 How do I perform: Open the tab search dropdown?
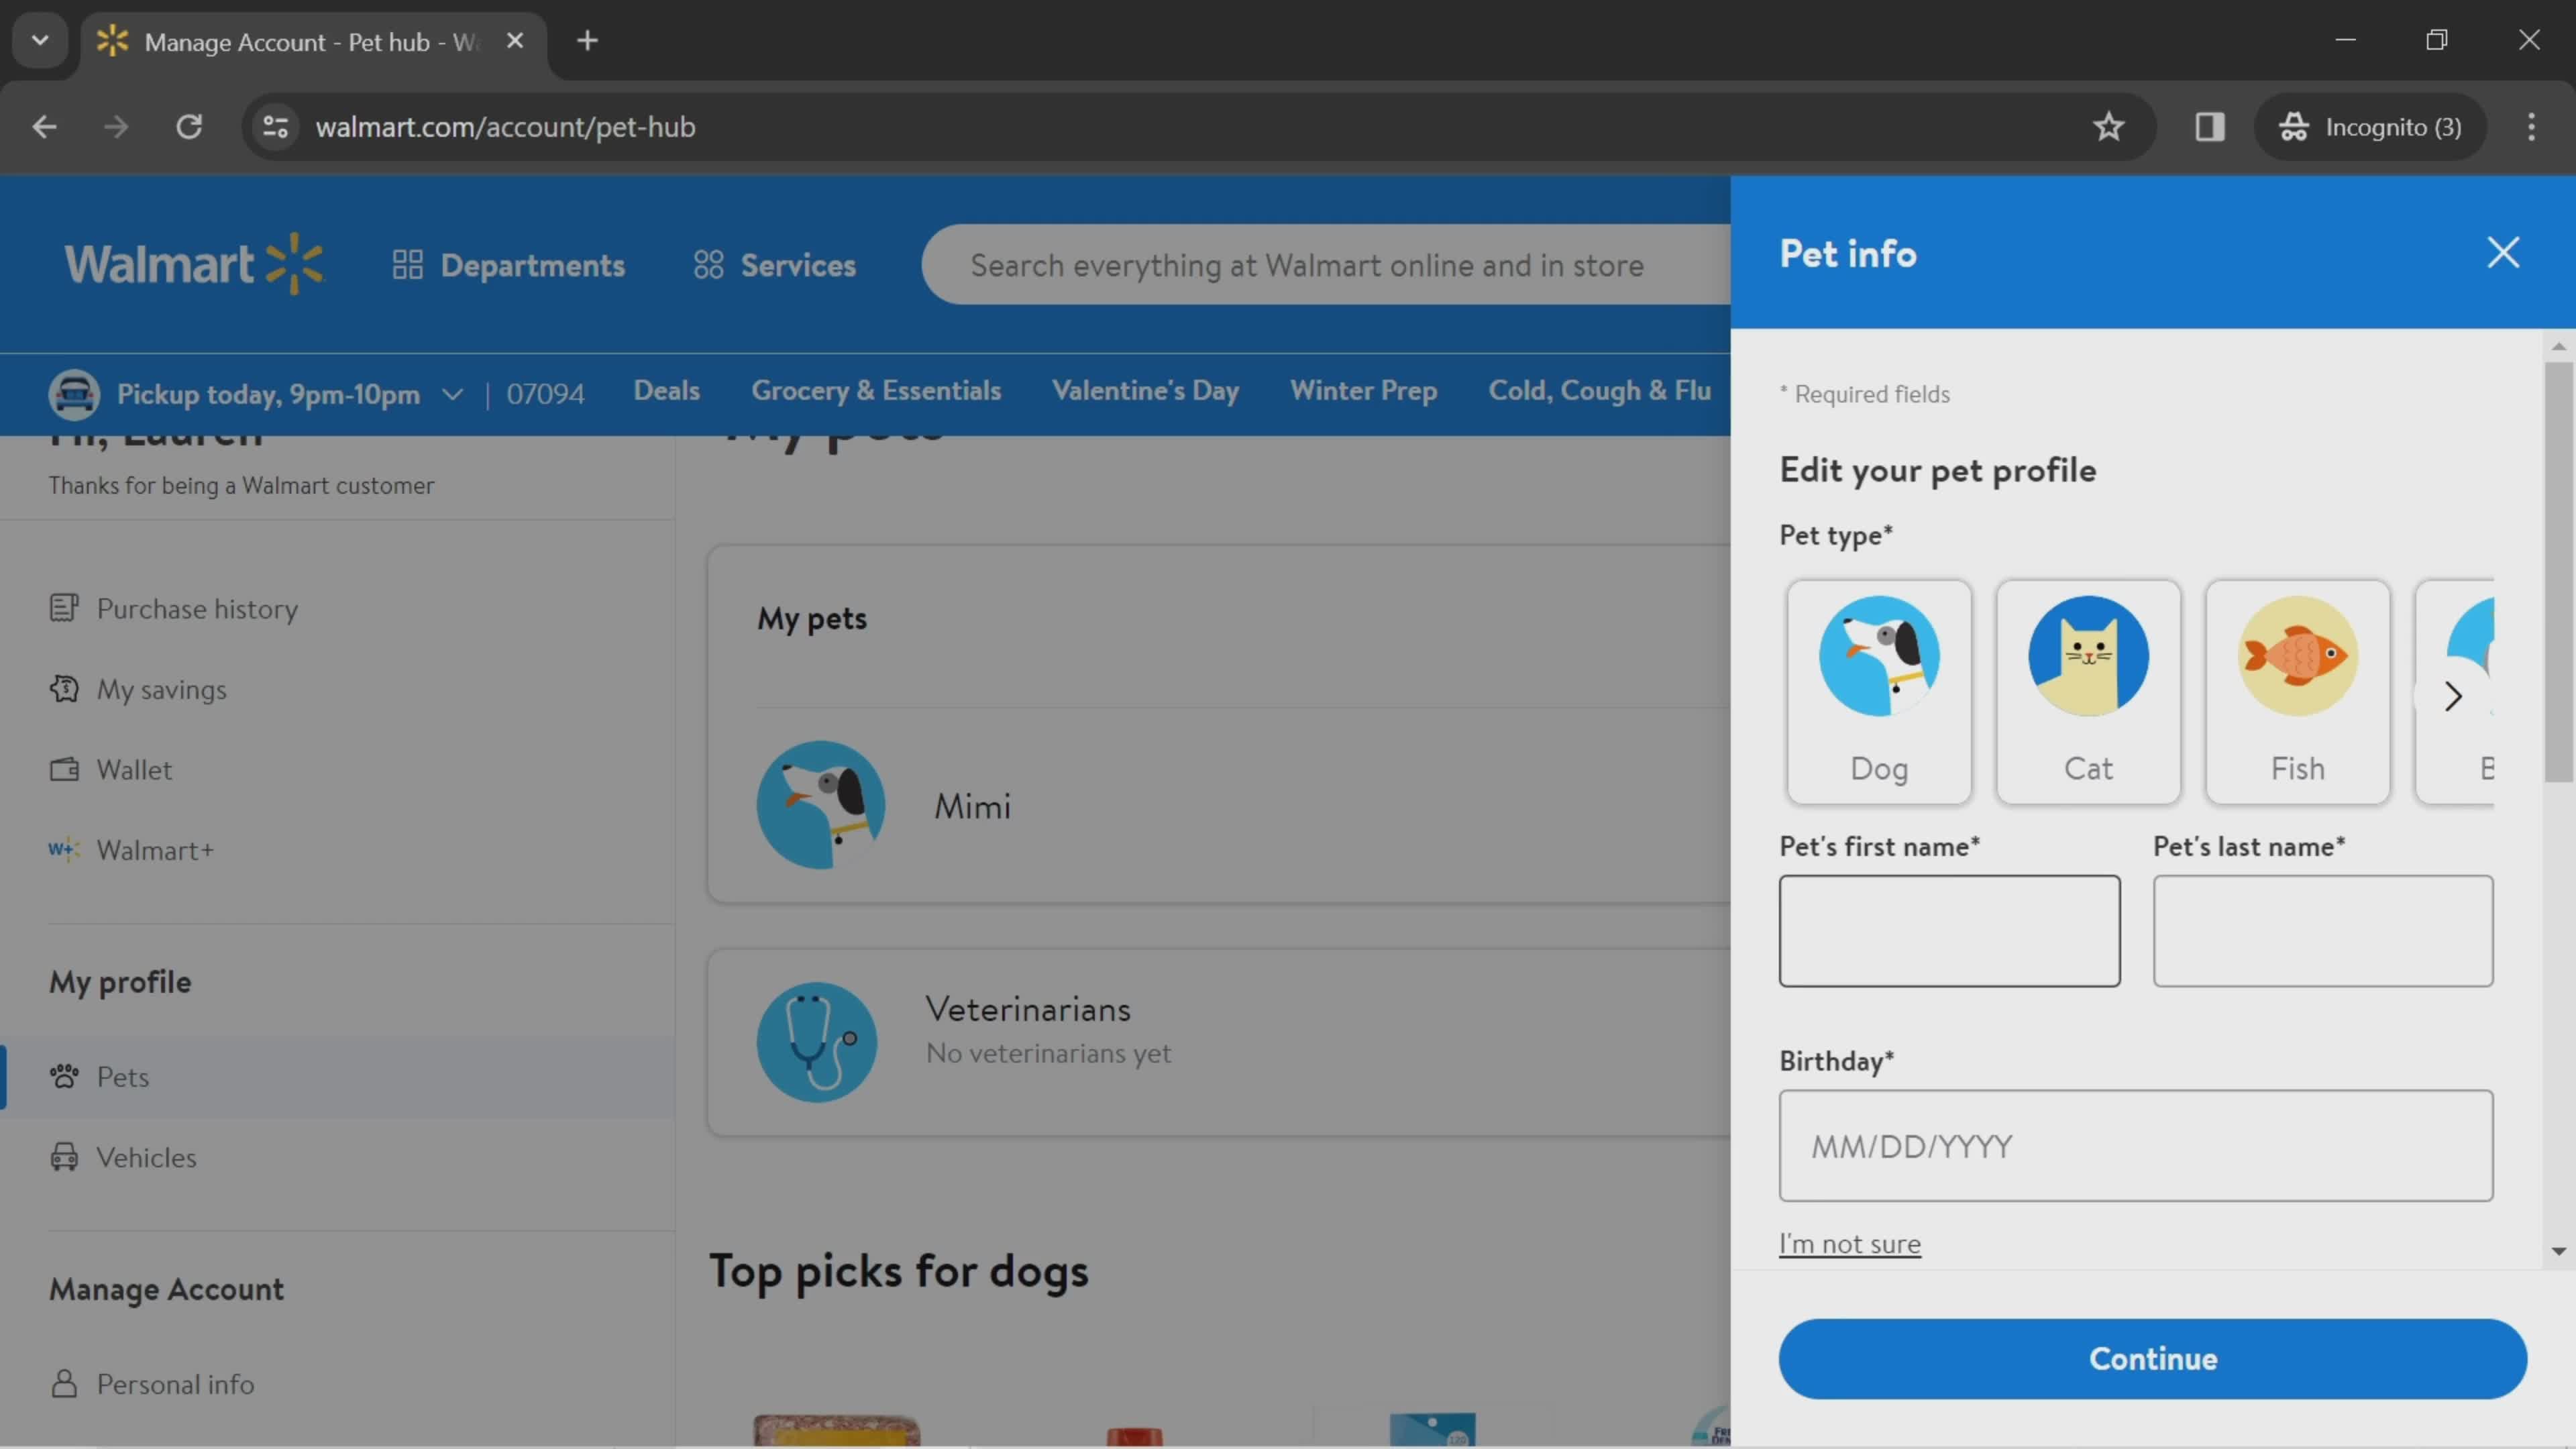(40, 41)
